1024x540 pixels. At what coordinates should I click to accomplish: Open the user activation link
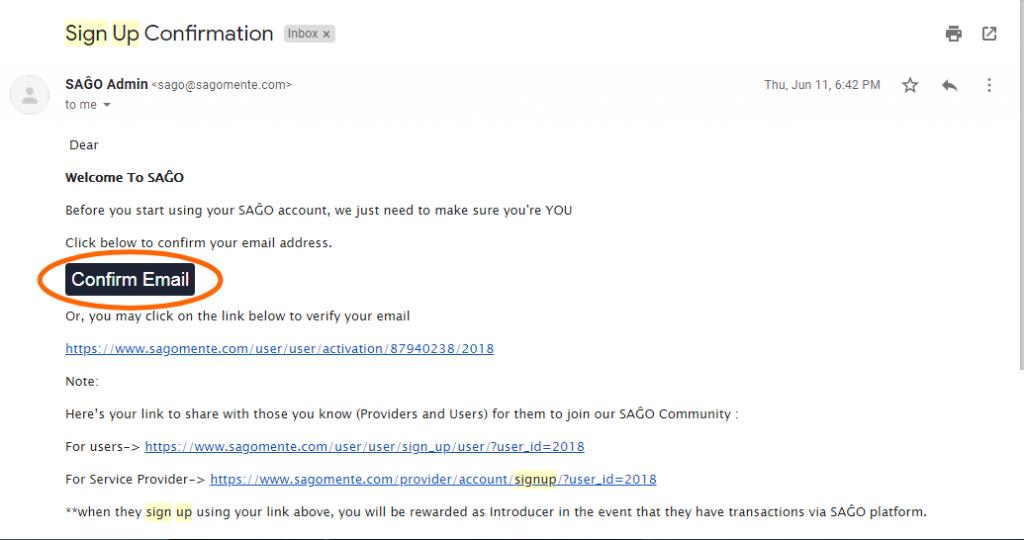tap(279, 349)
